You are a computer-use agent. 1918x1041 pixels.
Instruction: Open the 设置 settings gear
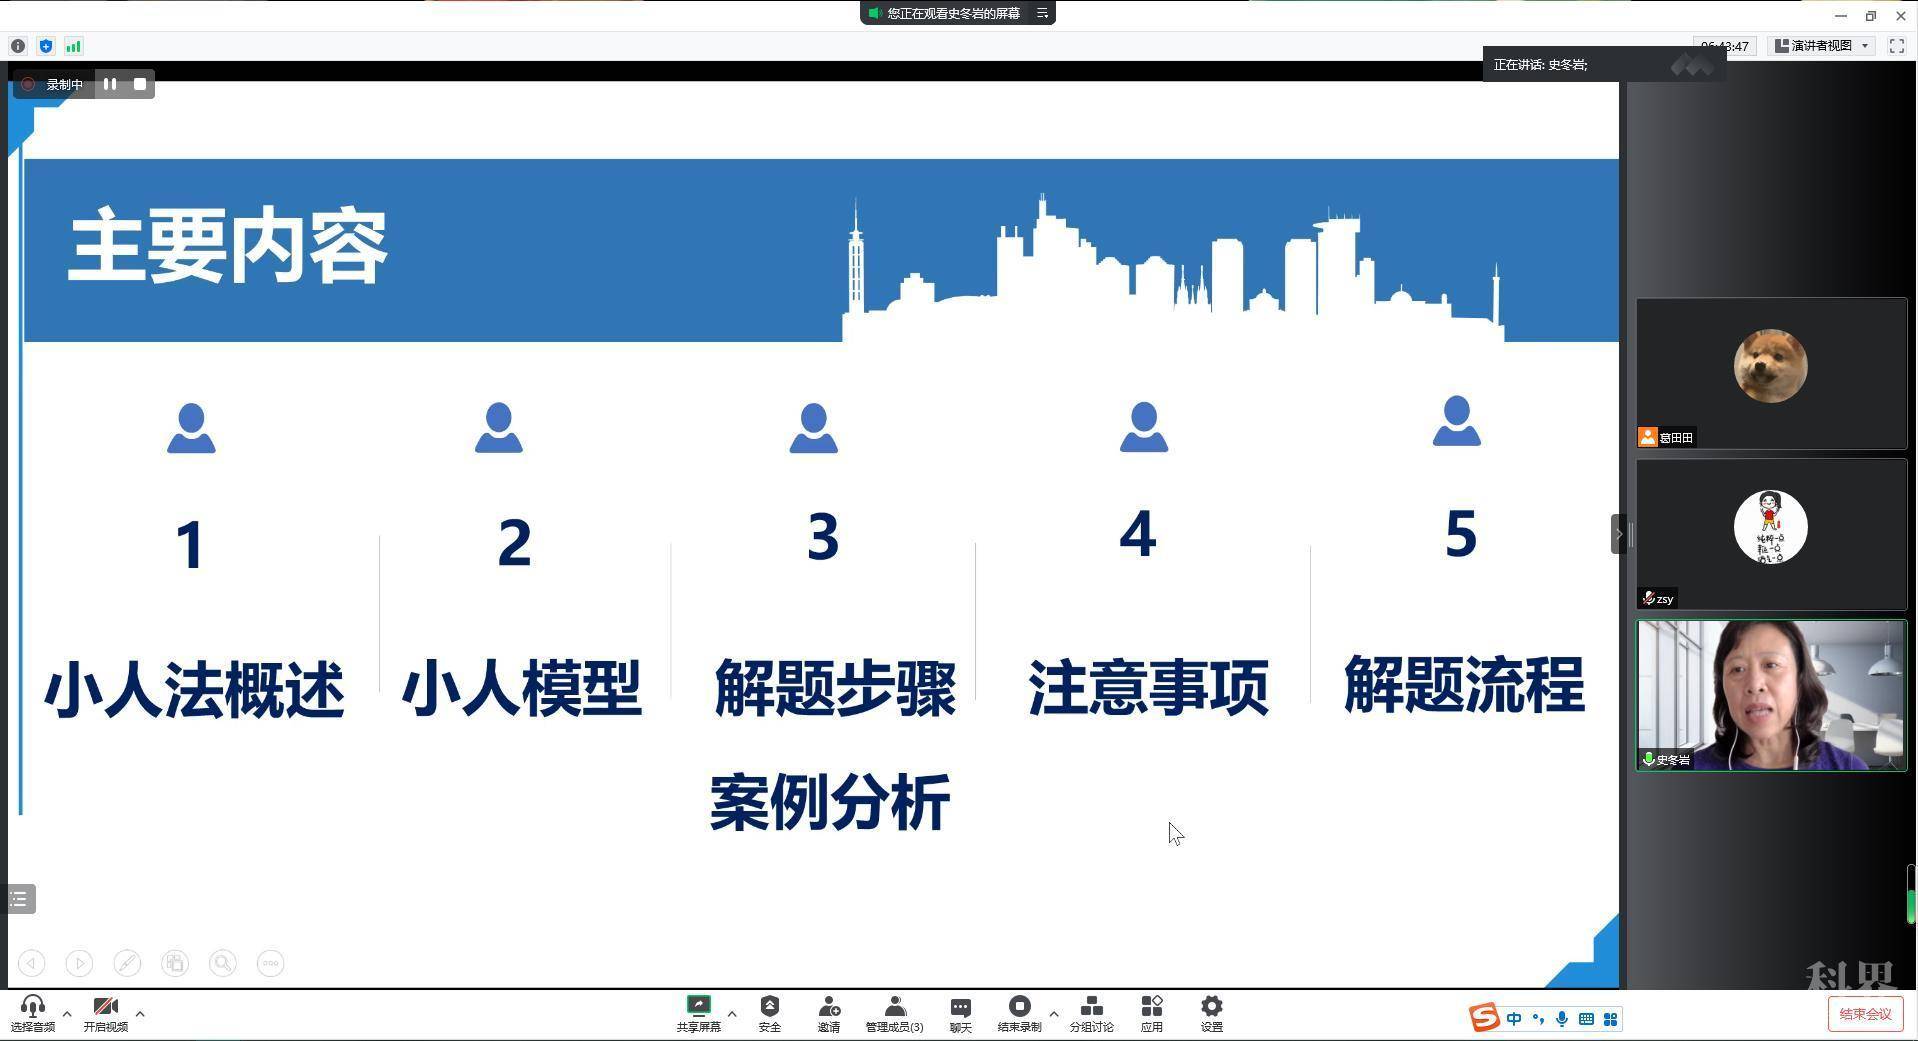1211,1013
